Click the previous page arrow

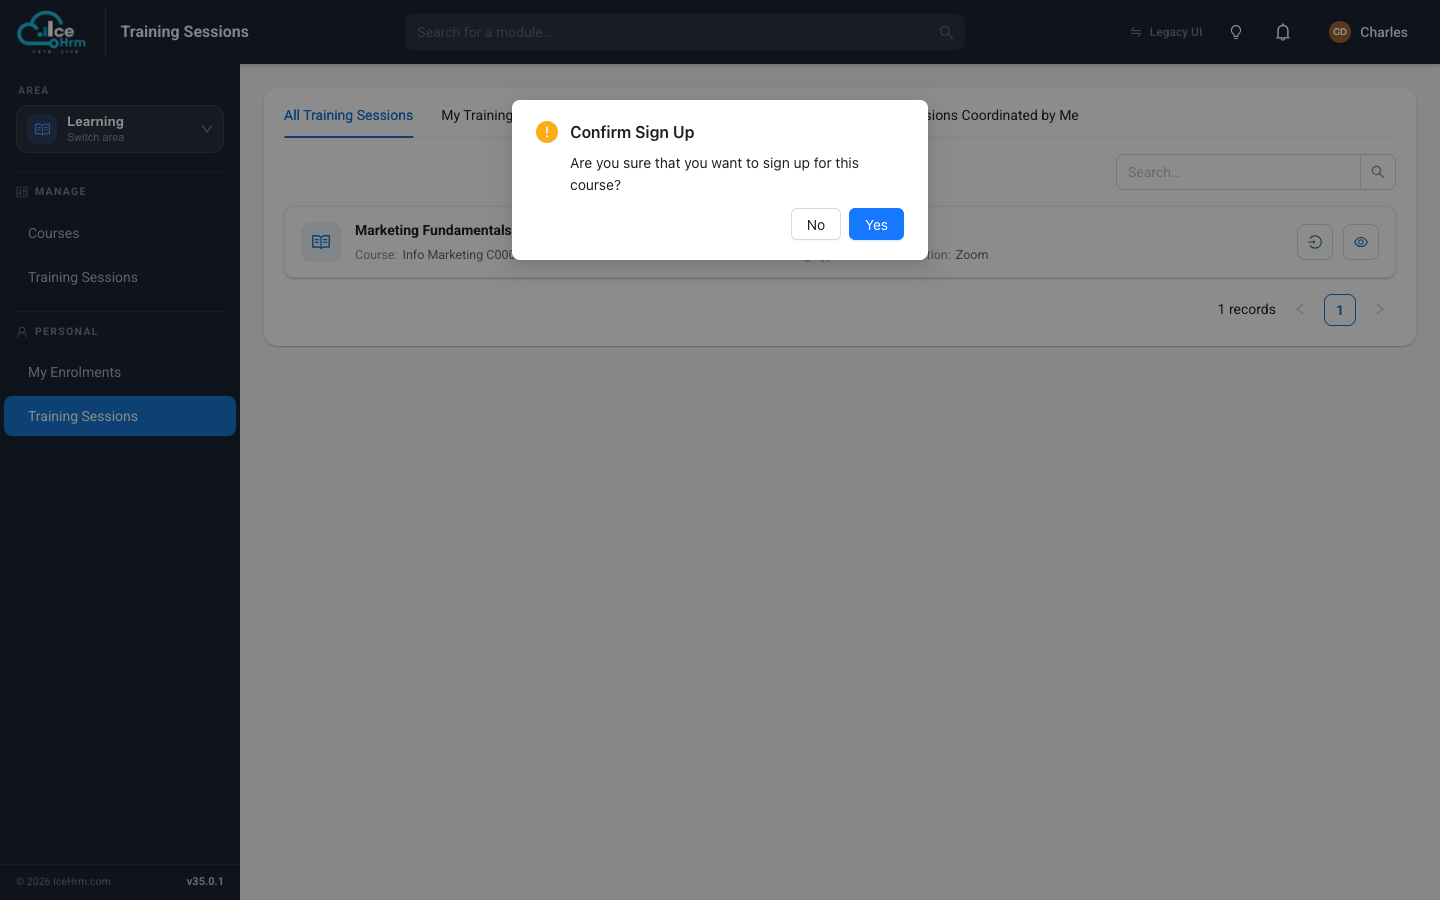[1300, 310]
